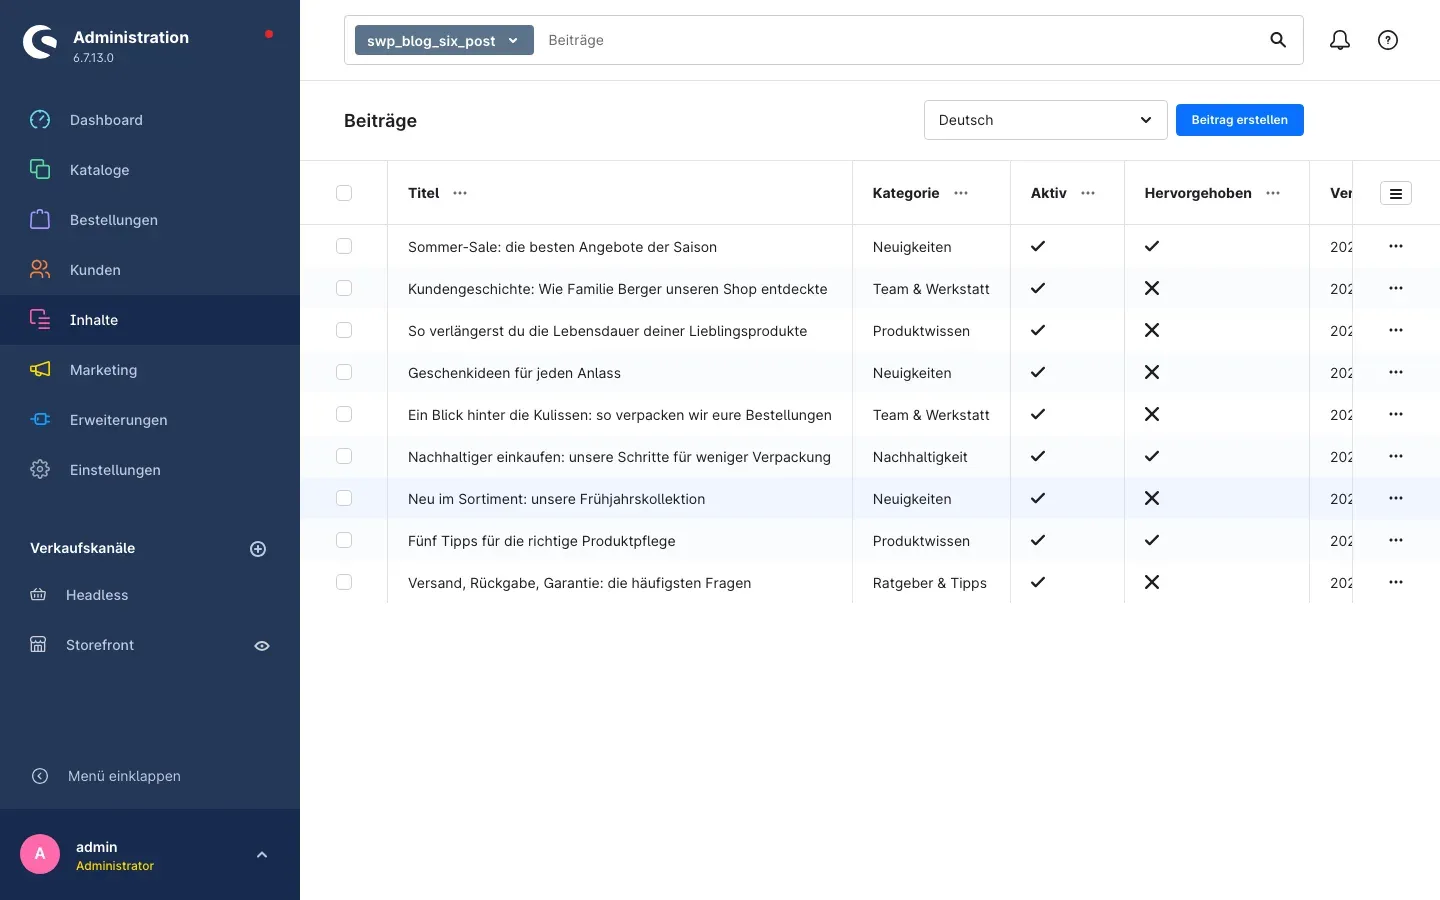Add a sales channel with plus icon
This screenshot has width=1440, height=900.
click(x=258, y=549)
